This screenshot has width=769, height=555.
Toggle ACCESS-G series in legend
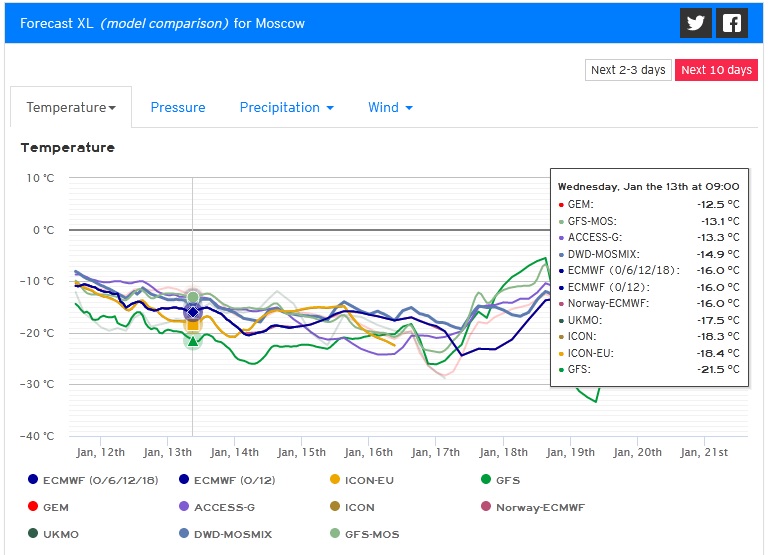(x=217, y=507)
